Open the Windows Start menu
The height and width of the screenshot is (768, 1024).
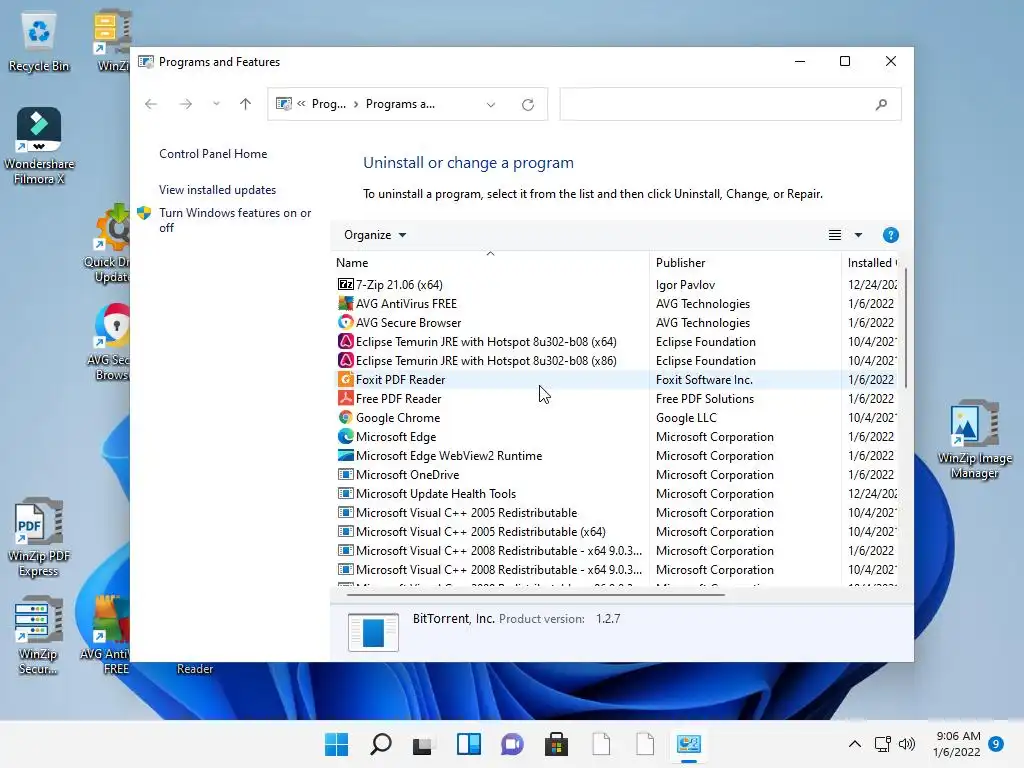point(337,744)
